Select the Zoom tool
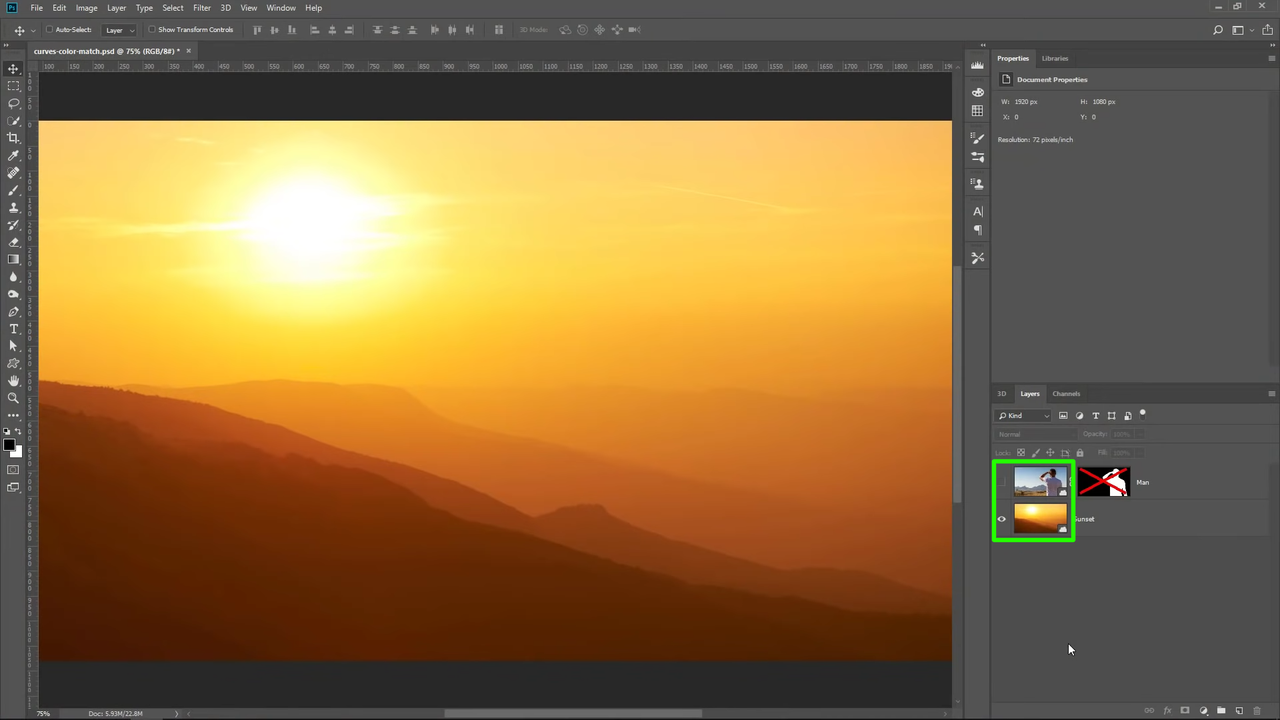 [x=13, y=398]
